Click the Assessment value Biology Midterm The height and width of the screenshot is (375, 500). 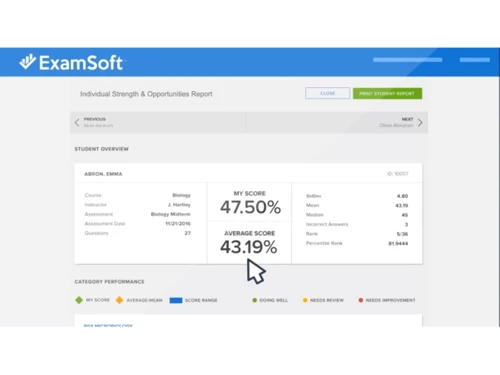[171, 214]
